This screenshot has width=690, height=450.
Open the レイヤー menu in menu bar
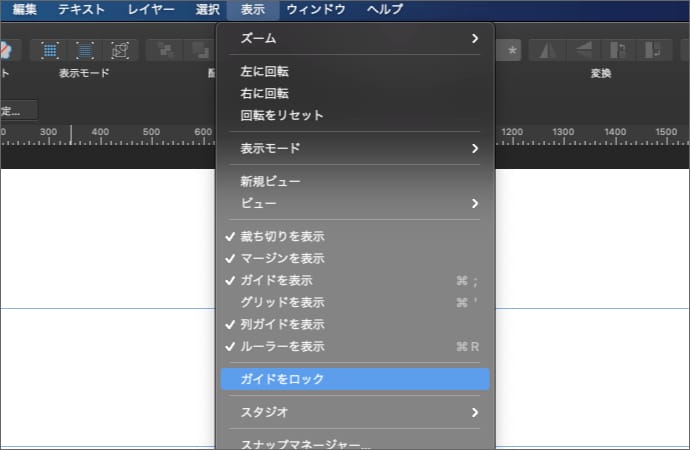pyautogui.click(x=150, y=10)
